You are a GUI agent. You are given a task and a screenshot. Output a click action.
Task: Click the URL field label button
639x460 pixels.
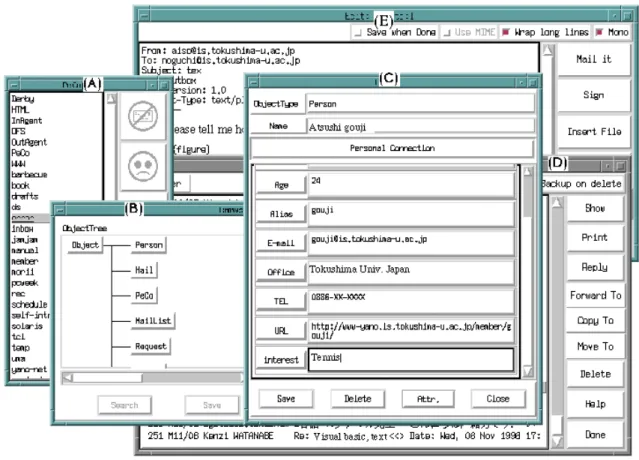pyautogui.click(x=281, y=331)
